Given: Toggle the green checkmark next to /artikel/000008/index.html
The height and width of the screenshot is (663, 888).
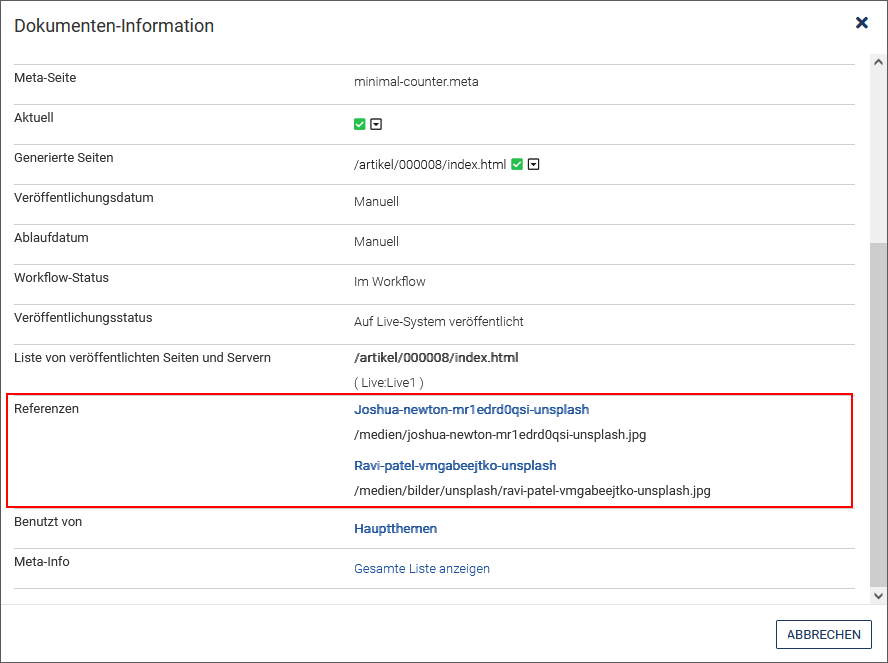Looking at the screenshot, I should point(516,164).
